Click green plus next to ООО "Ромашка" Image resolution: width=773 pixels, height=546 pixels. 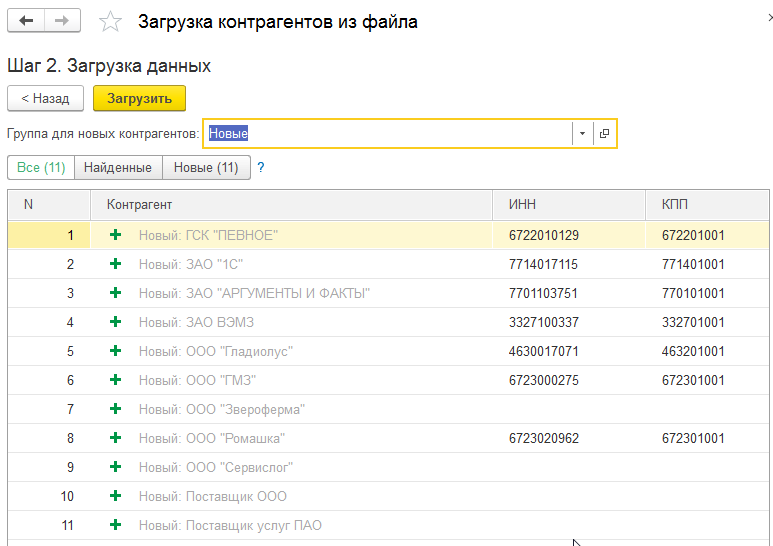point(115,438)
